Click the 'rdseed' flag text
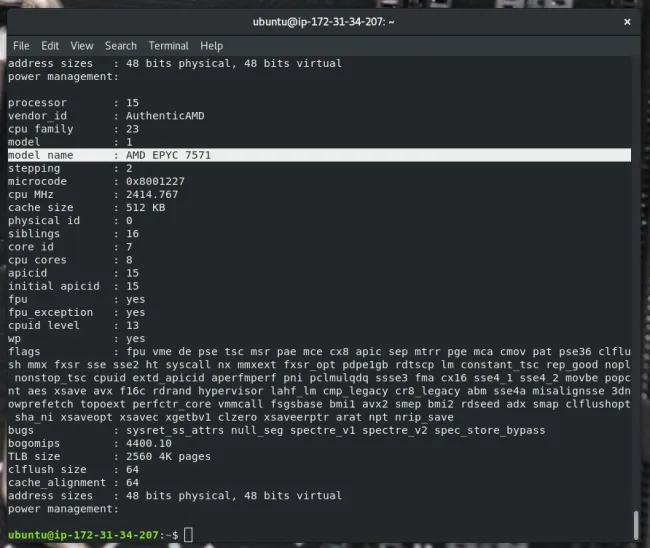650x548 pixels. 480,404
